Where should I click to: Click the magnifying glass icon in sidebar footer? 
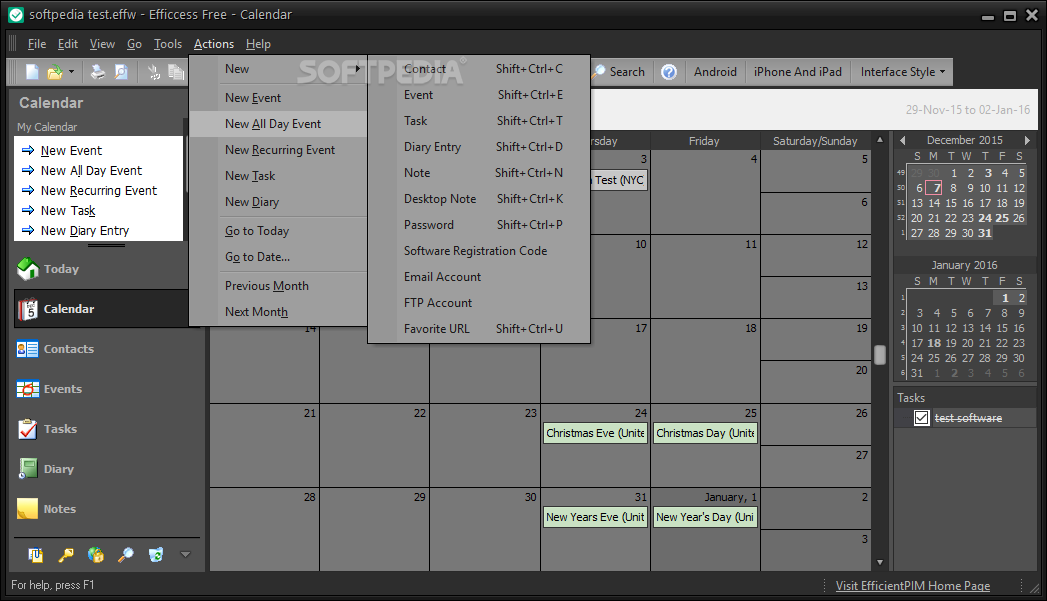tap(126, 555)
